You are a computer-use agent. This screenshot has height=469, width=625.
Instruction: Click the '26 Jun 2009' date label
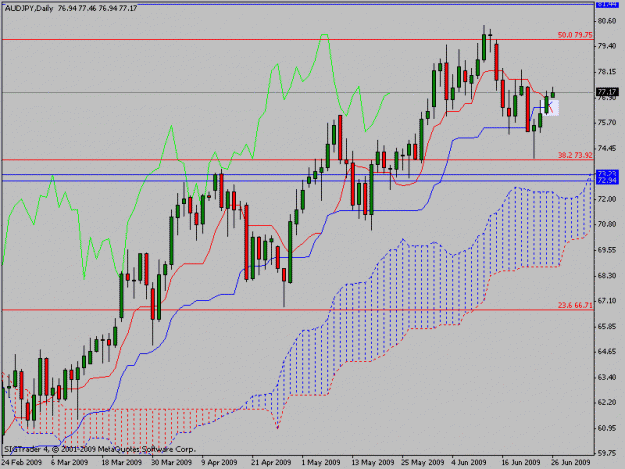[570, 462]
